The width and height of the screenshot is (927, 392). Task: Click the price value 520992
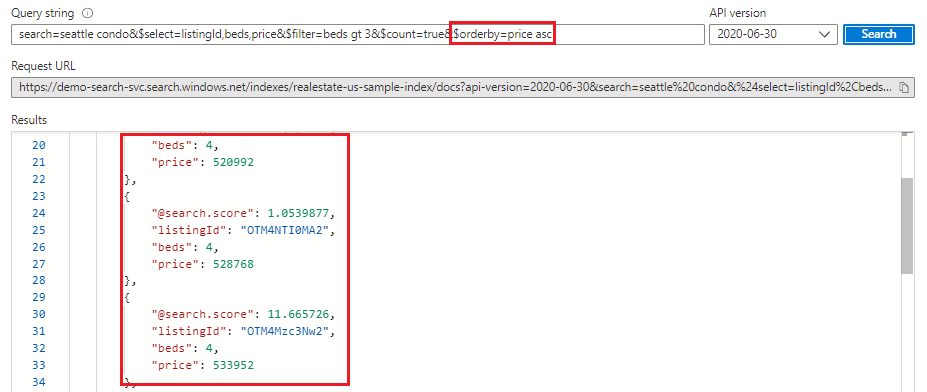tap(234, 162)
